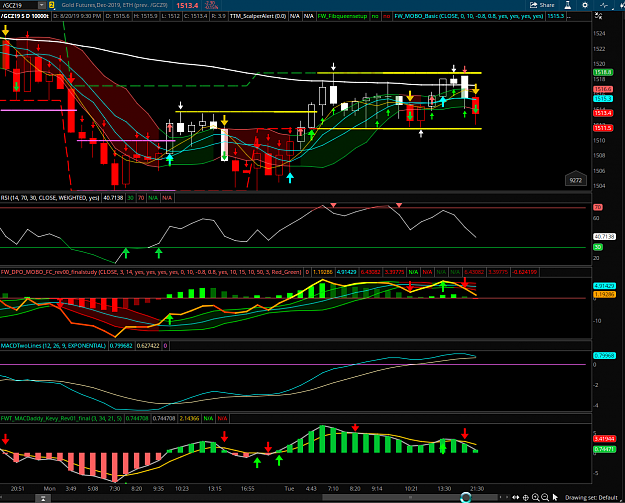Click the zoom in magnifier icon

click(x=536, y=497)
